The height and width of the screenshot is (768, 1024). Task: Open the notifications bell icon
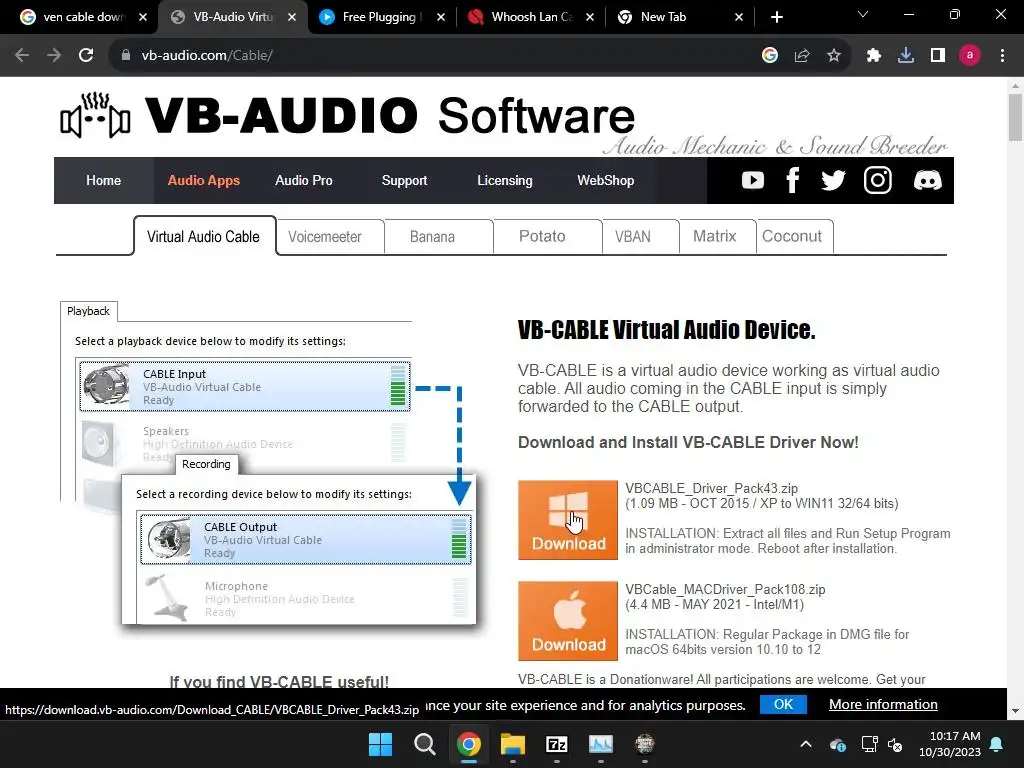(997, 744)
